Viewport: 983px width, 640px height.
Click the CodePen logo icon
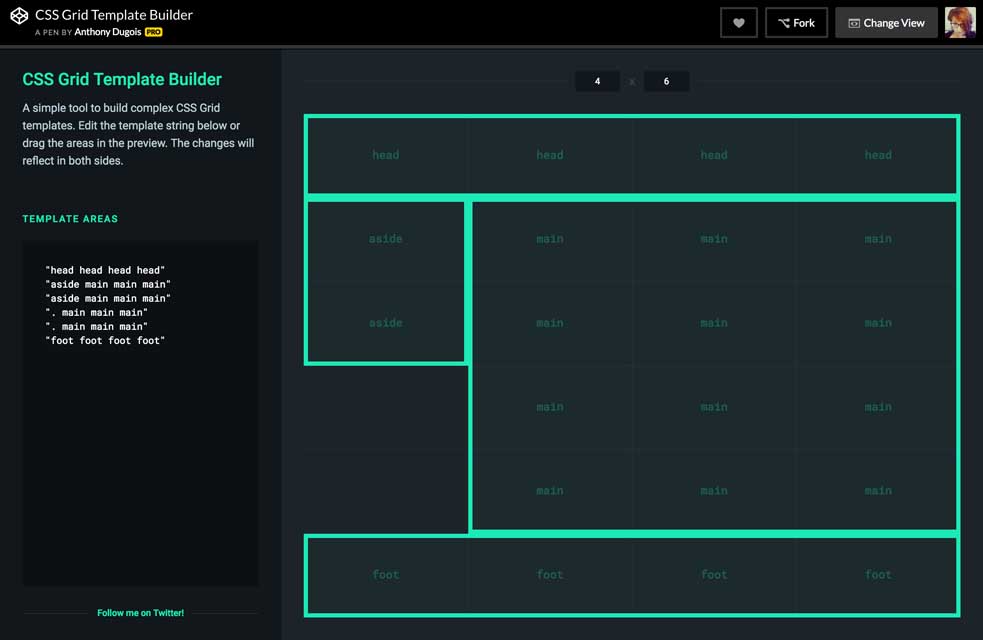pos(19,16)
